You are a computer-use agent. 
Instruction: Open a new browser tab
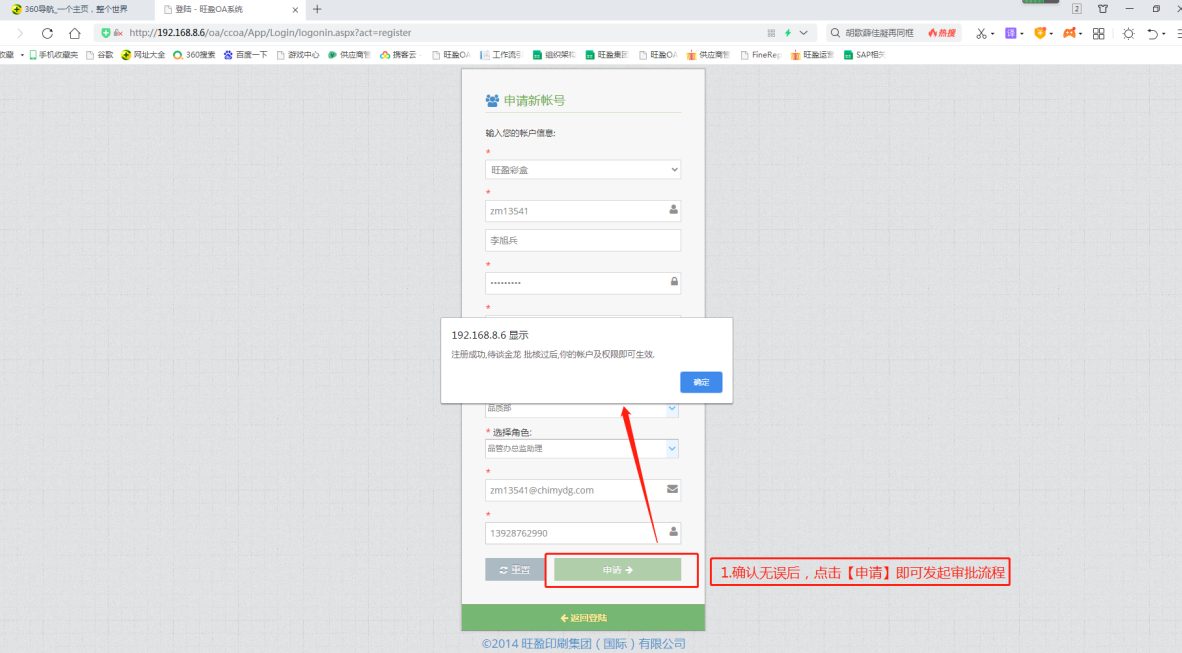click(317, 10)
